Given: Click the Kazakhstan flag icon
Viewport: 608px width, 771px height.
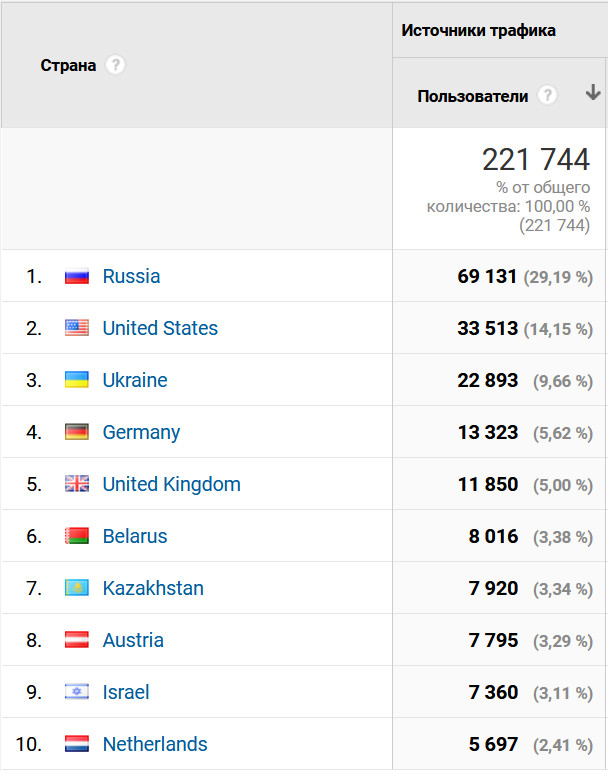Looking at the screenshot, I should (77, 588).
